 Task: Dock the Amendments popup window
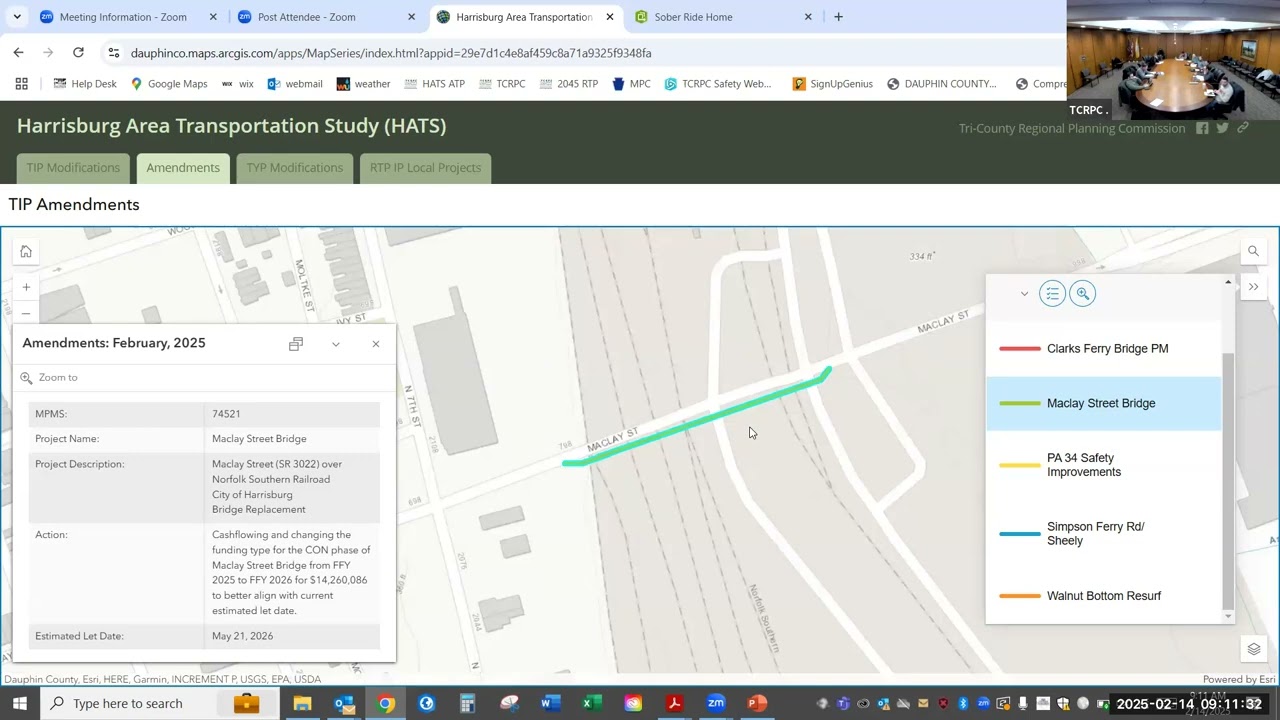pos(296,344)
